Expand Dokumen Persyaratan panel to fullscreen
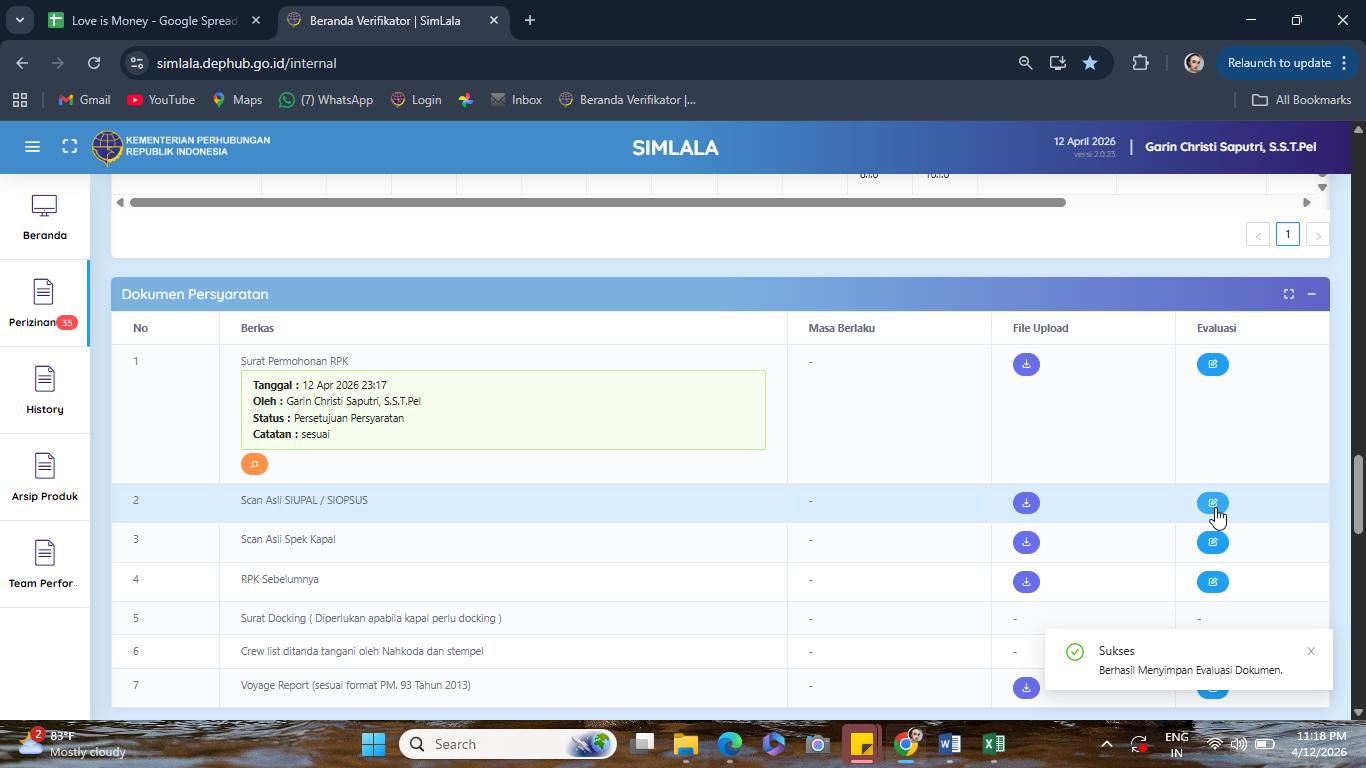 click(x=1289, y=294)
